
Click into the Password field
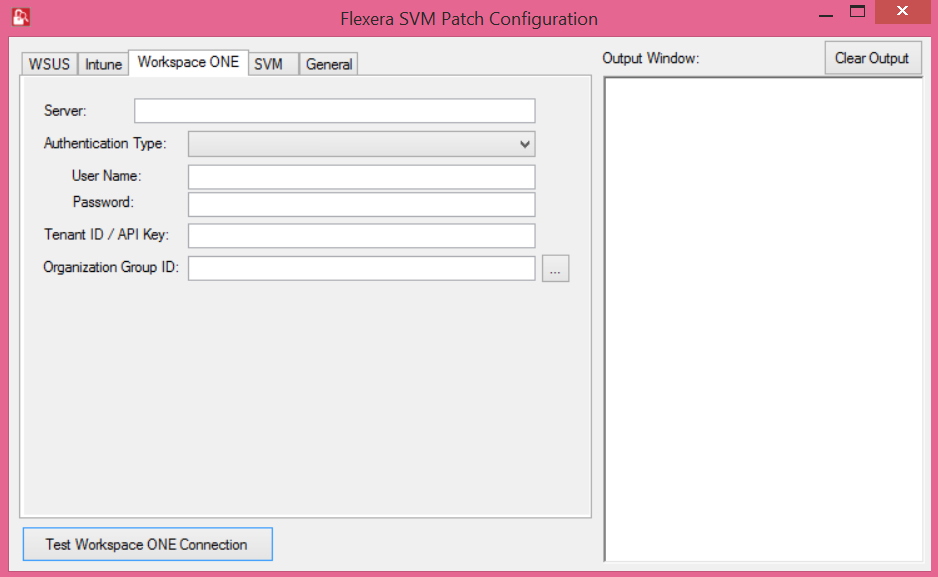pos(361,204)
